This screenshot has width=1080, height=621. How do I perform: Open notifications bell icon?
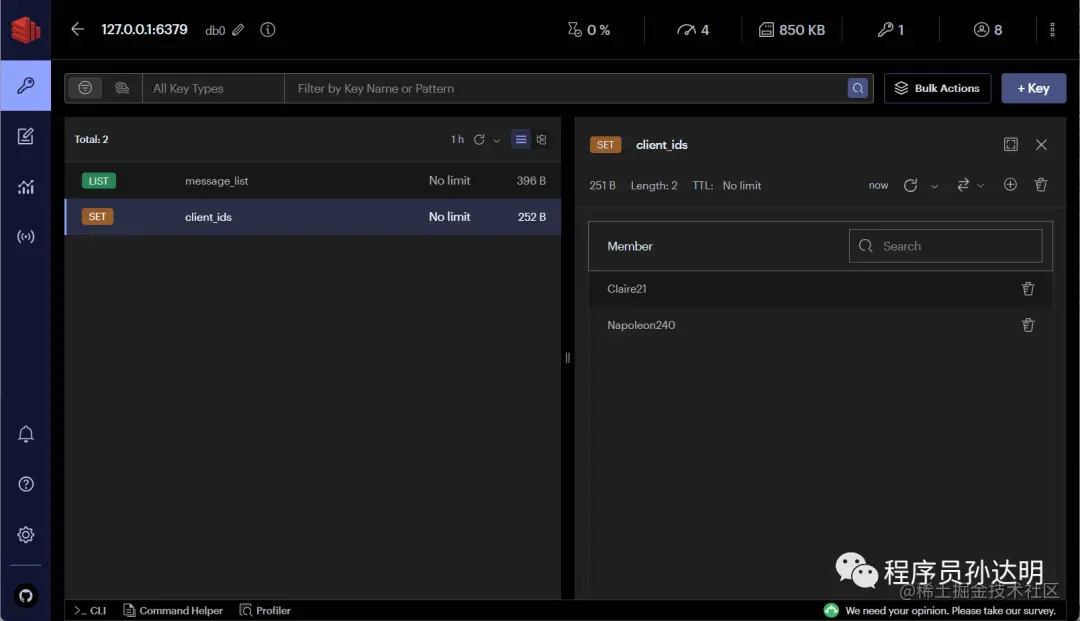click(25, 434)
